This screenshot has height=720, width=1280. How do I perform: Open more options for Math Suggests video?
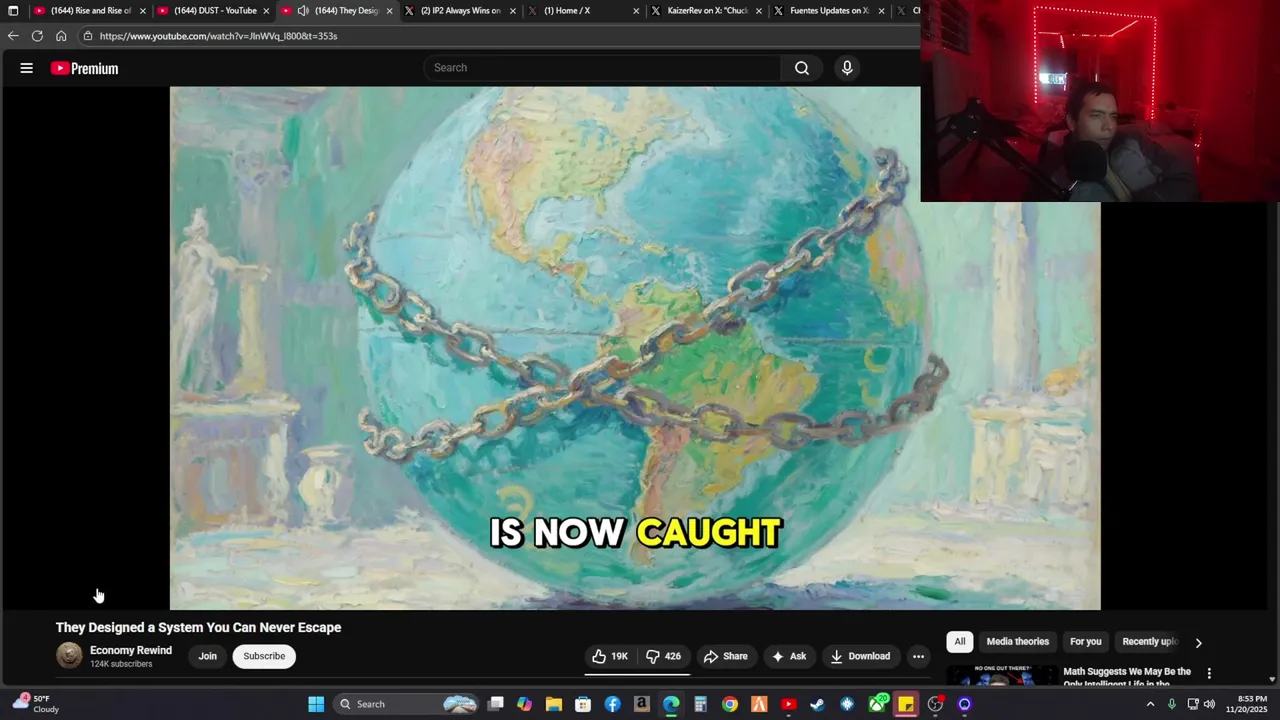1209,674
